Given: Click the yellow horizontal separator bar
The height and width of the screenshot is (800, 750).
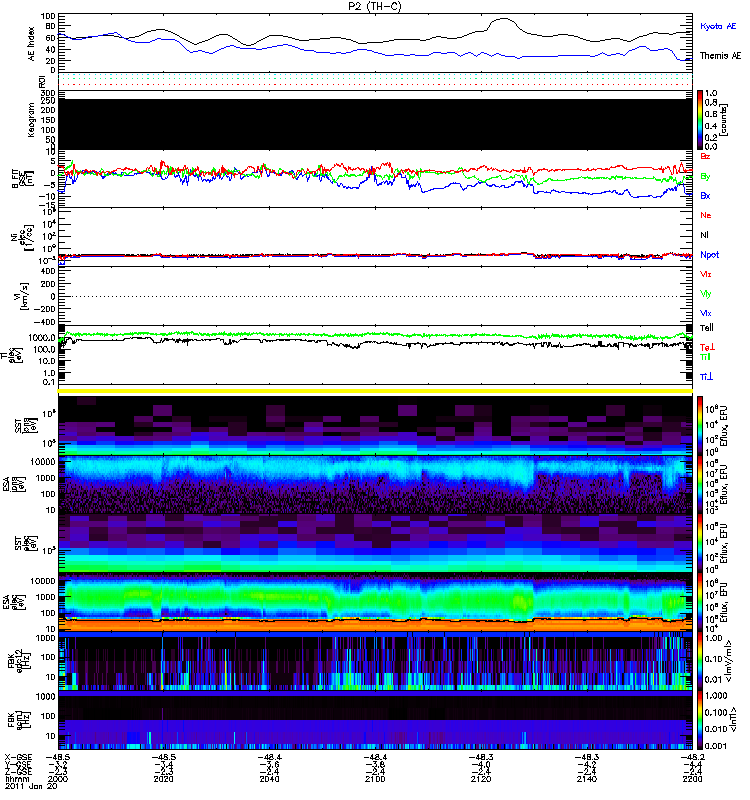Looking at the screenshot, I should [x=375, y=391].
